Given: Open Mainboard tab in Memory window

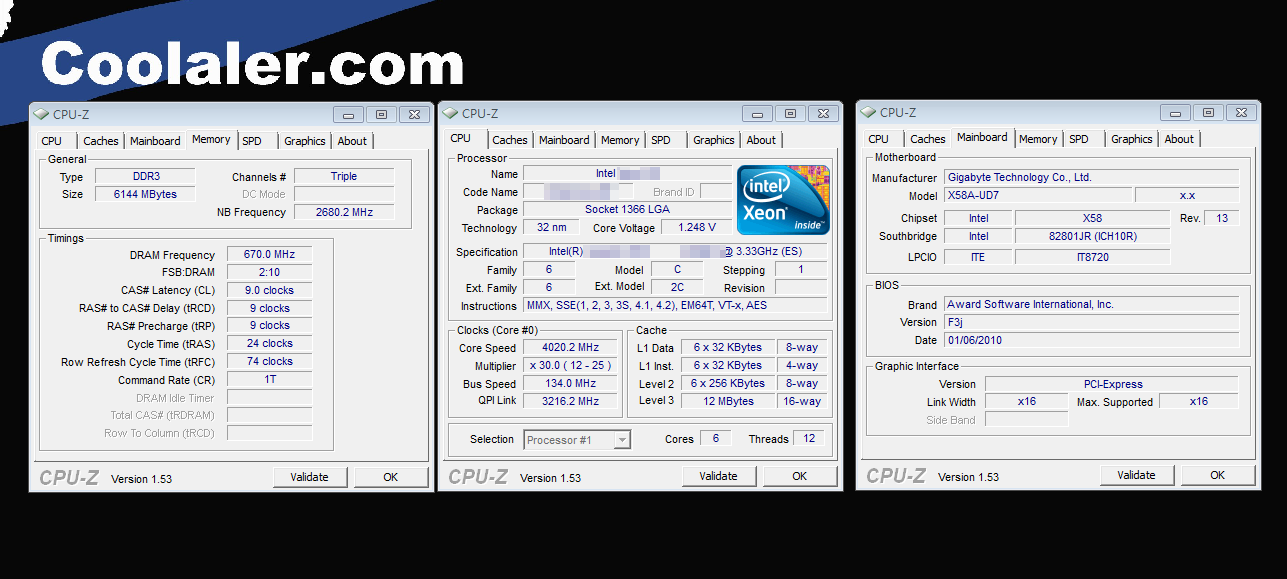Looking at the screenshot, I should [x=155, y=141].
